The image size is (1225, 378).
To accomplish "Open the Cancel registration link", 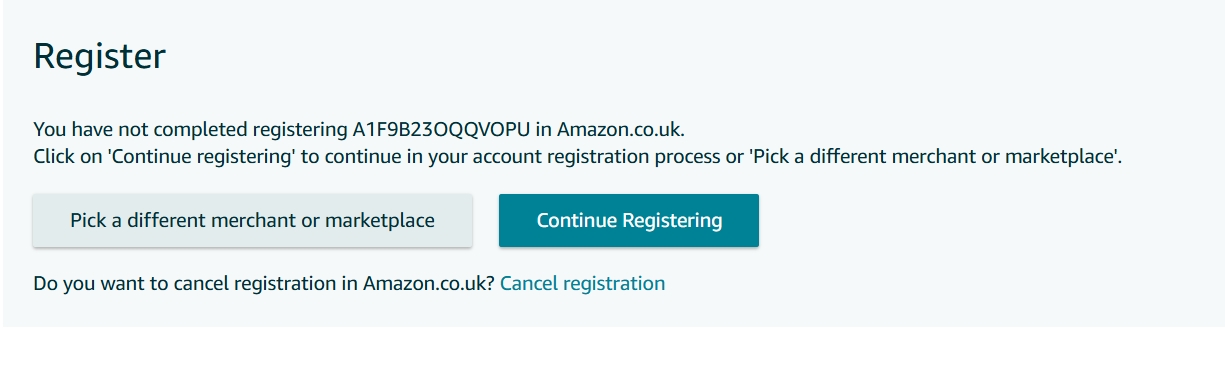I will [x=582, y=283].
